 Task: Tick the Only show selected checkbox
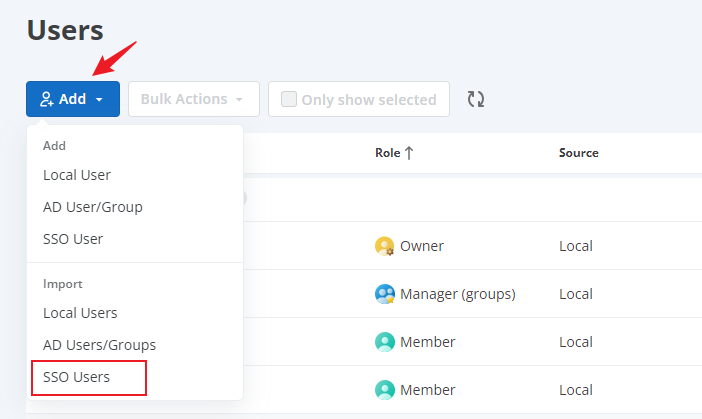click(289, 99)
